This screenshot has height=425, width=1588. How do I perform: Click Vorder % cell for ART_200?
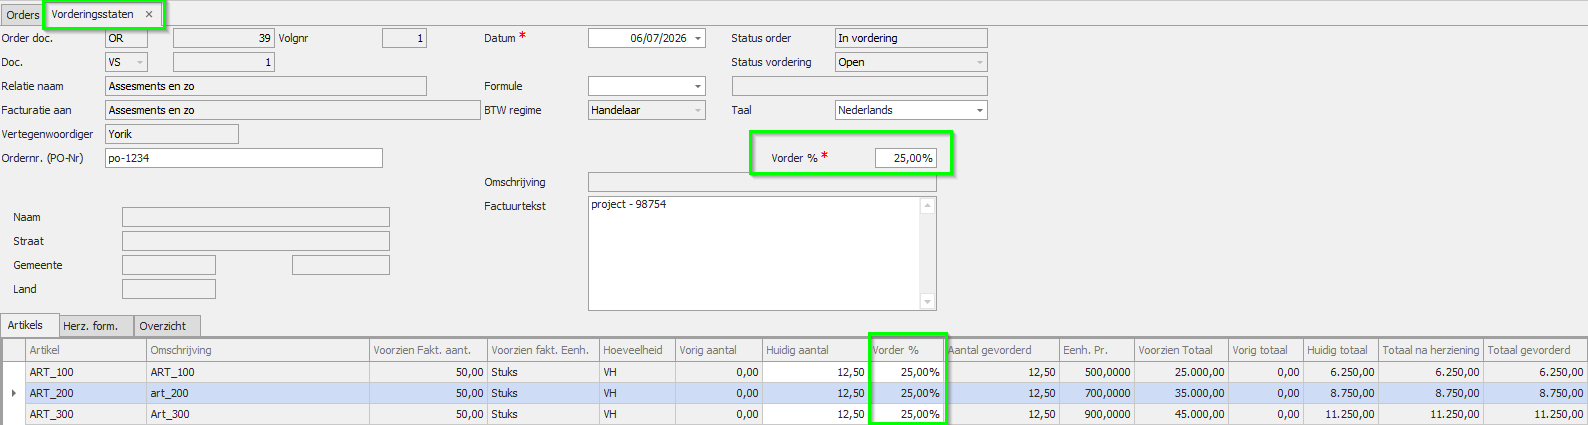(x=906, y=393)
